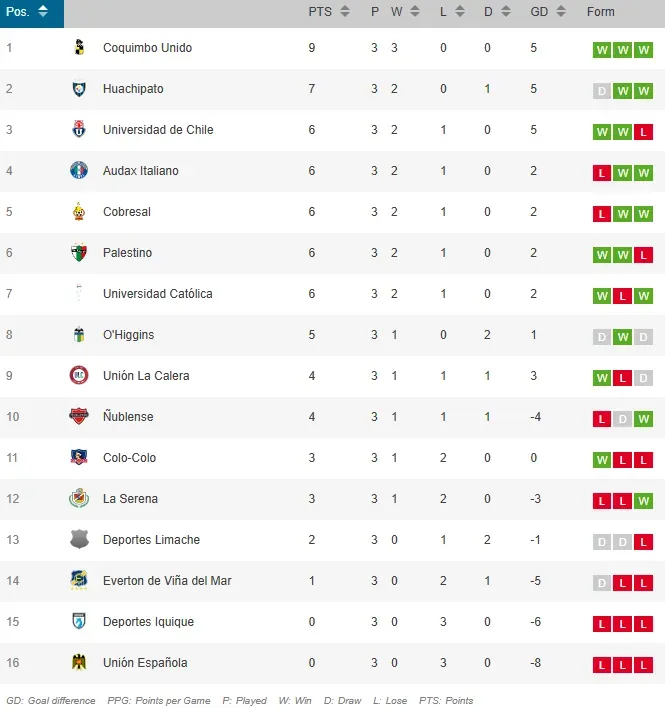This screenshot has height=710, width=665.
Task: Click the Audax Italiano team badge
Action: coord(79,171)
